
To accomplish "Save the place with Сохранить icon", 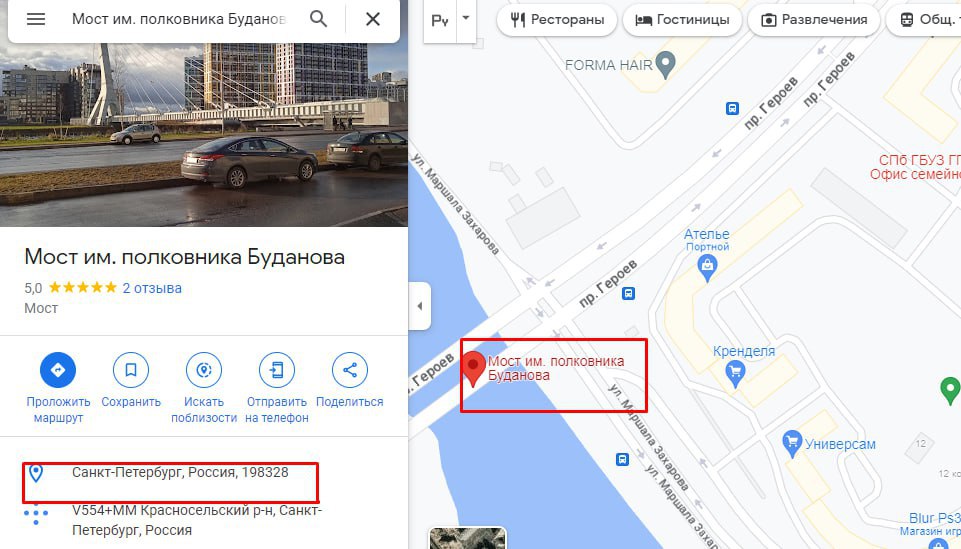I will click(131, 370).
